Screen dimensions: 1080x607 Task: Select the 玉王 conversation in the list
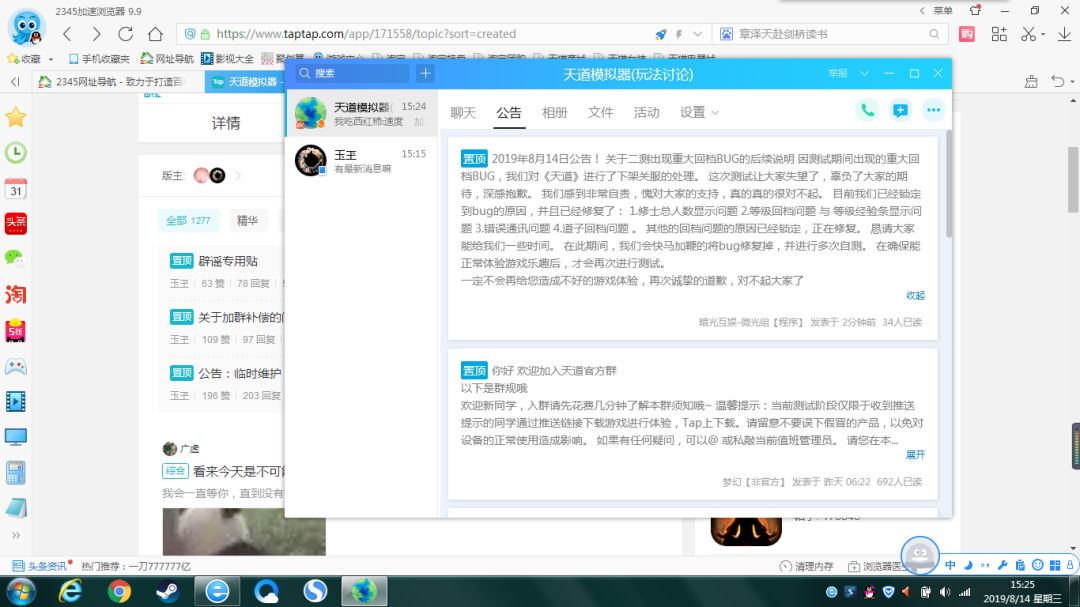(x=361, y=161)
